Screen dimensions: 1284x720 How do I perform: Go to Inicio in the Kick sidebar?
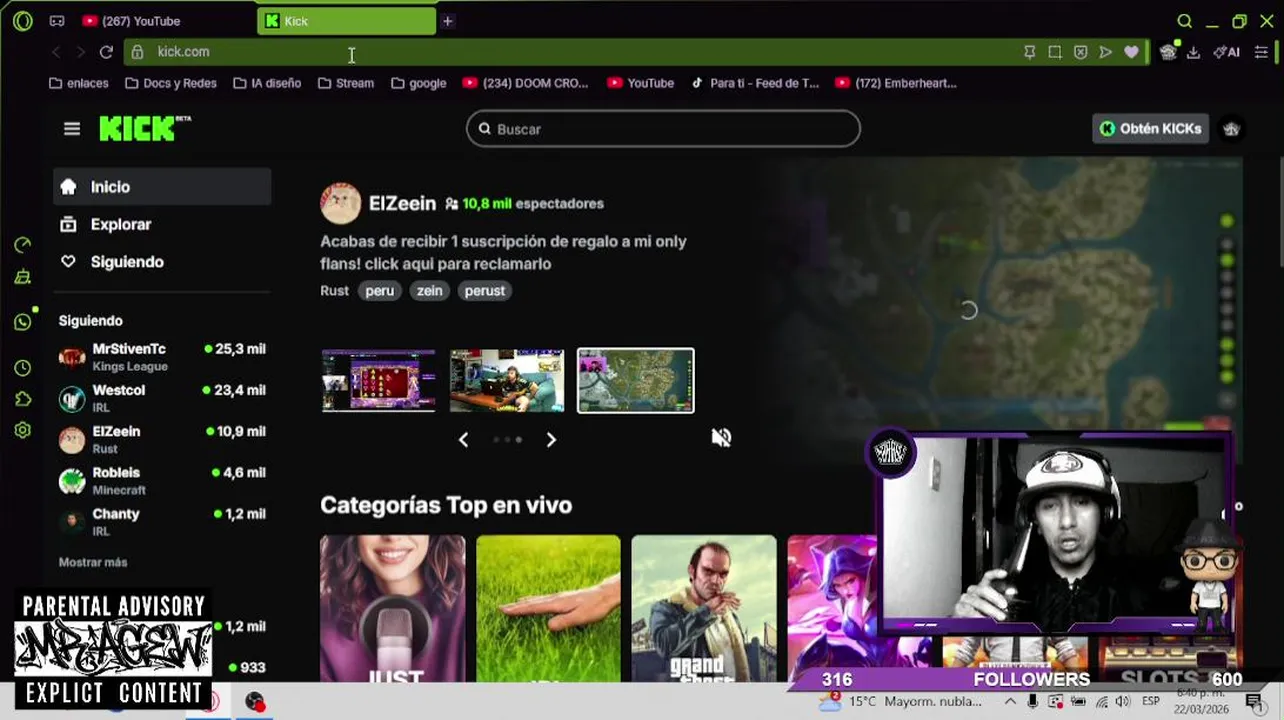coord(162,187)
